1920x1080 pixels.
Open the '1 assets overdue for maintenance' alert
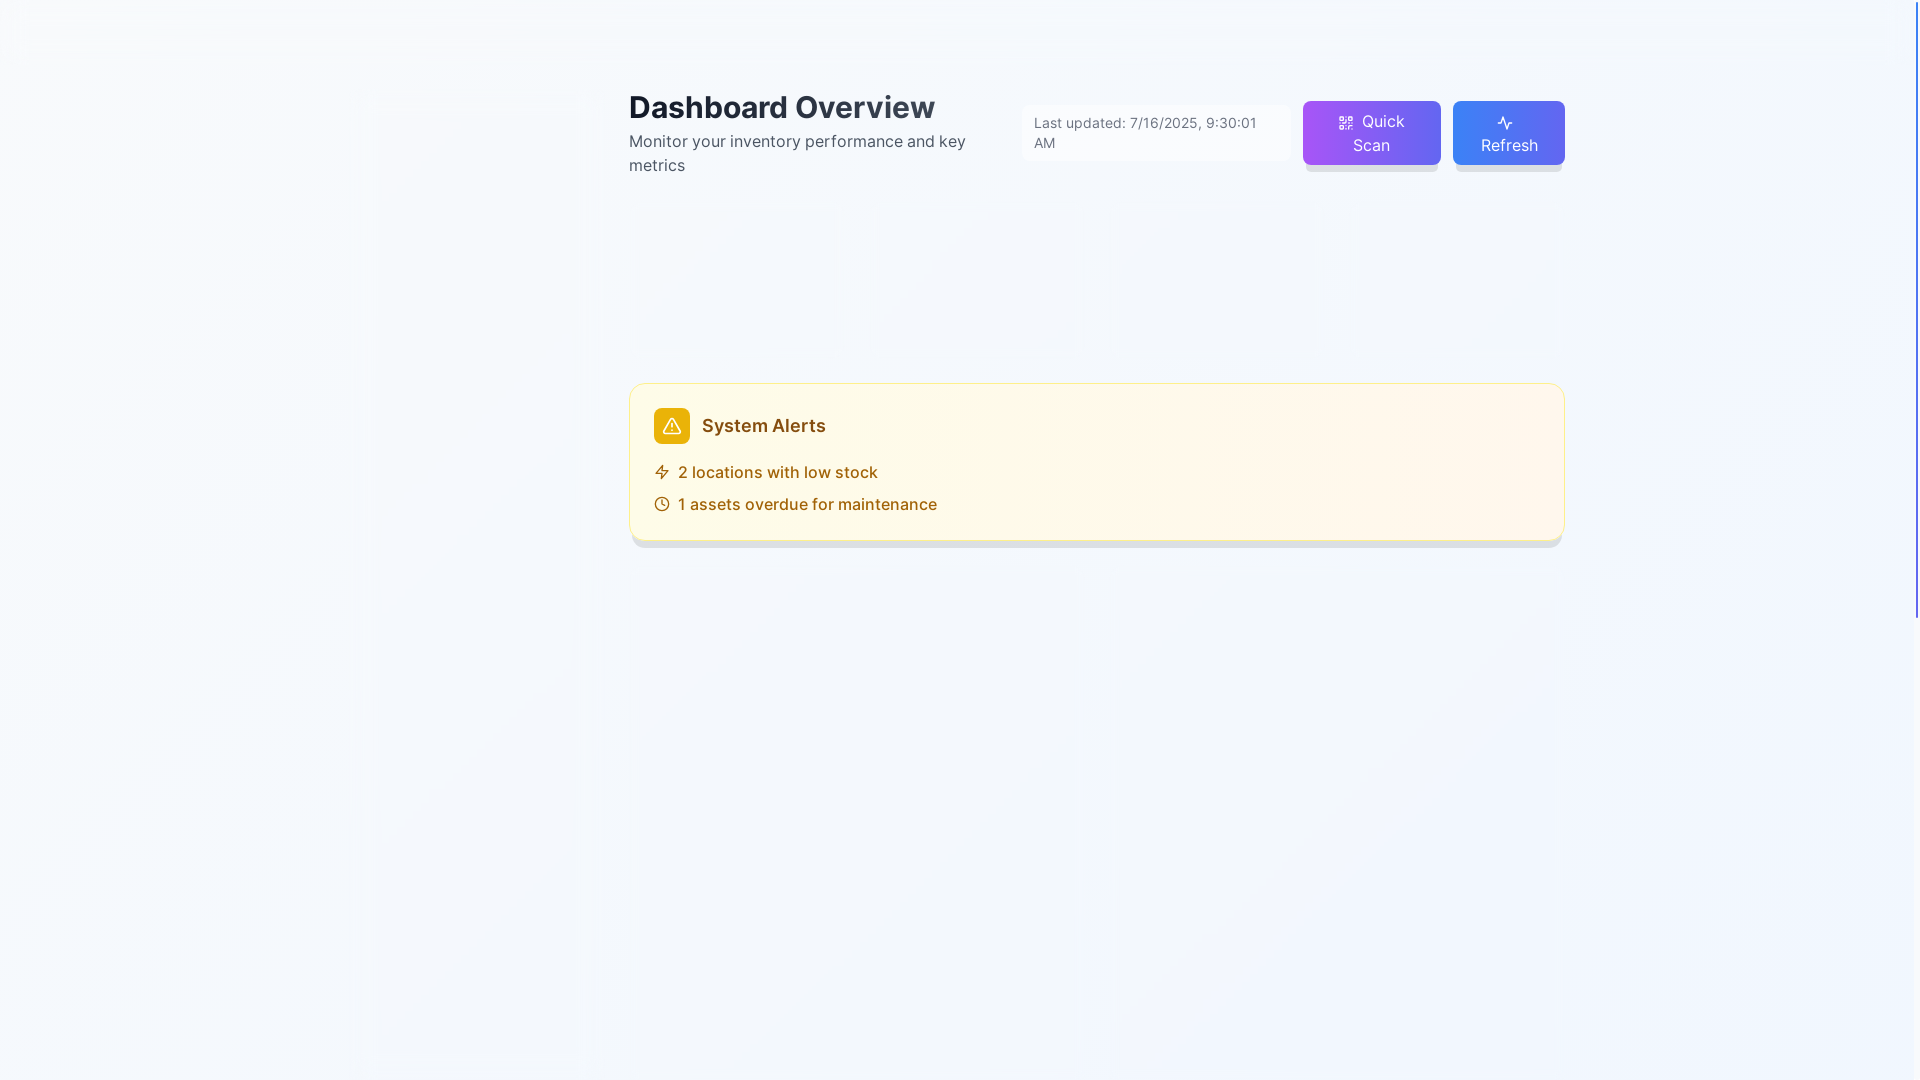pyautogui.click(x=807, y=504)
